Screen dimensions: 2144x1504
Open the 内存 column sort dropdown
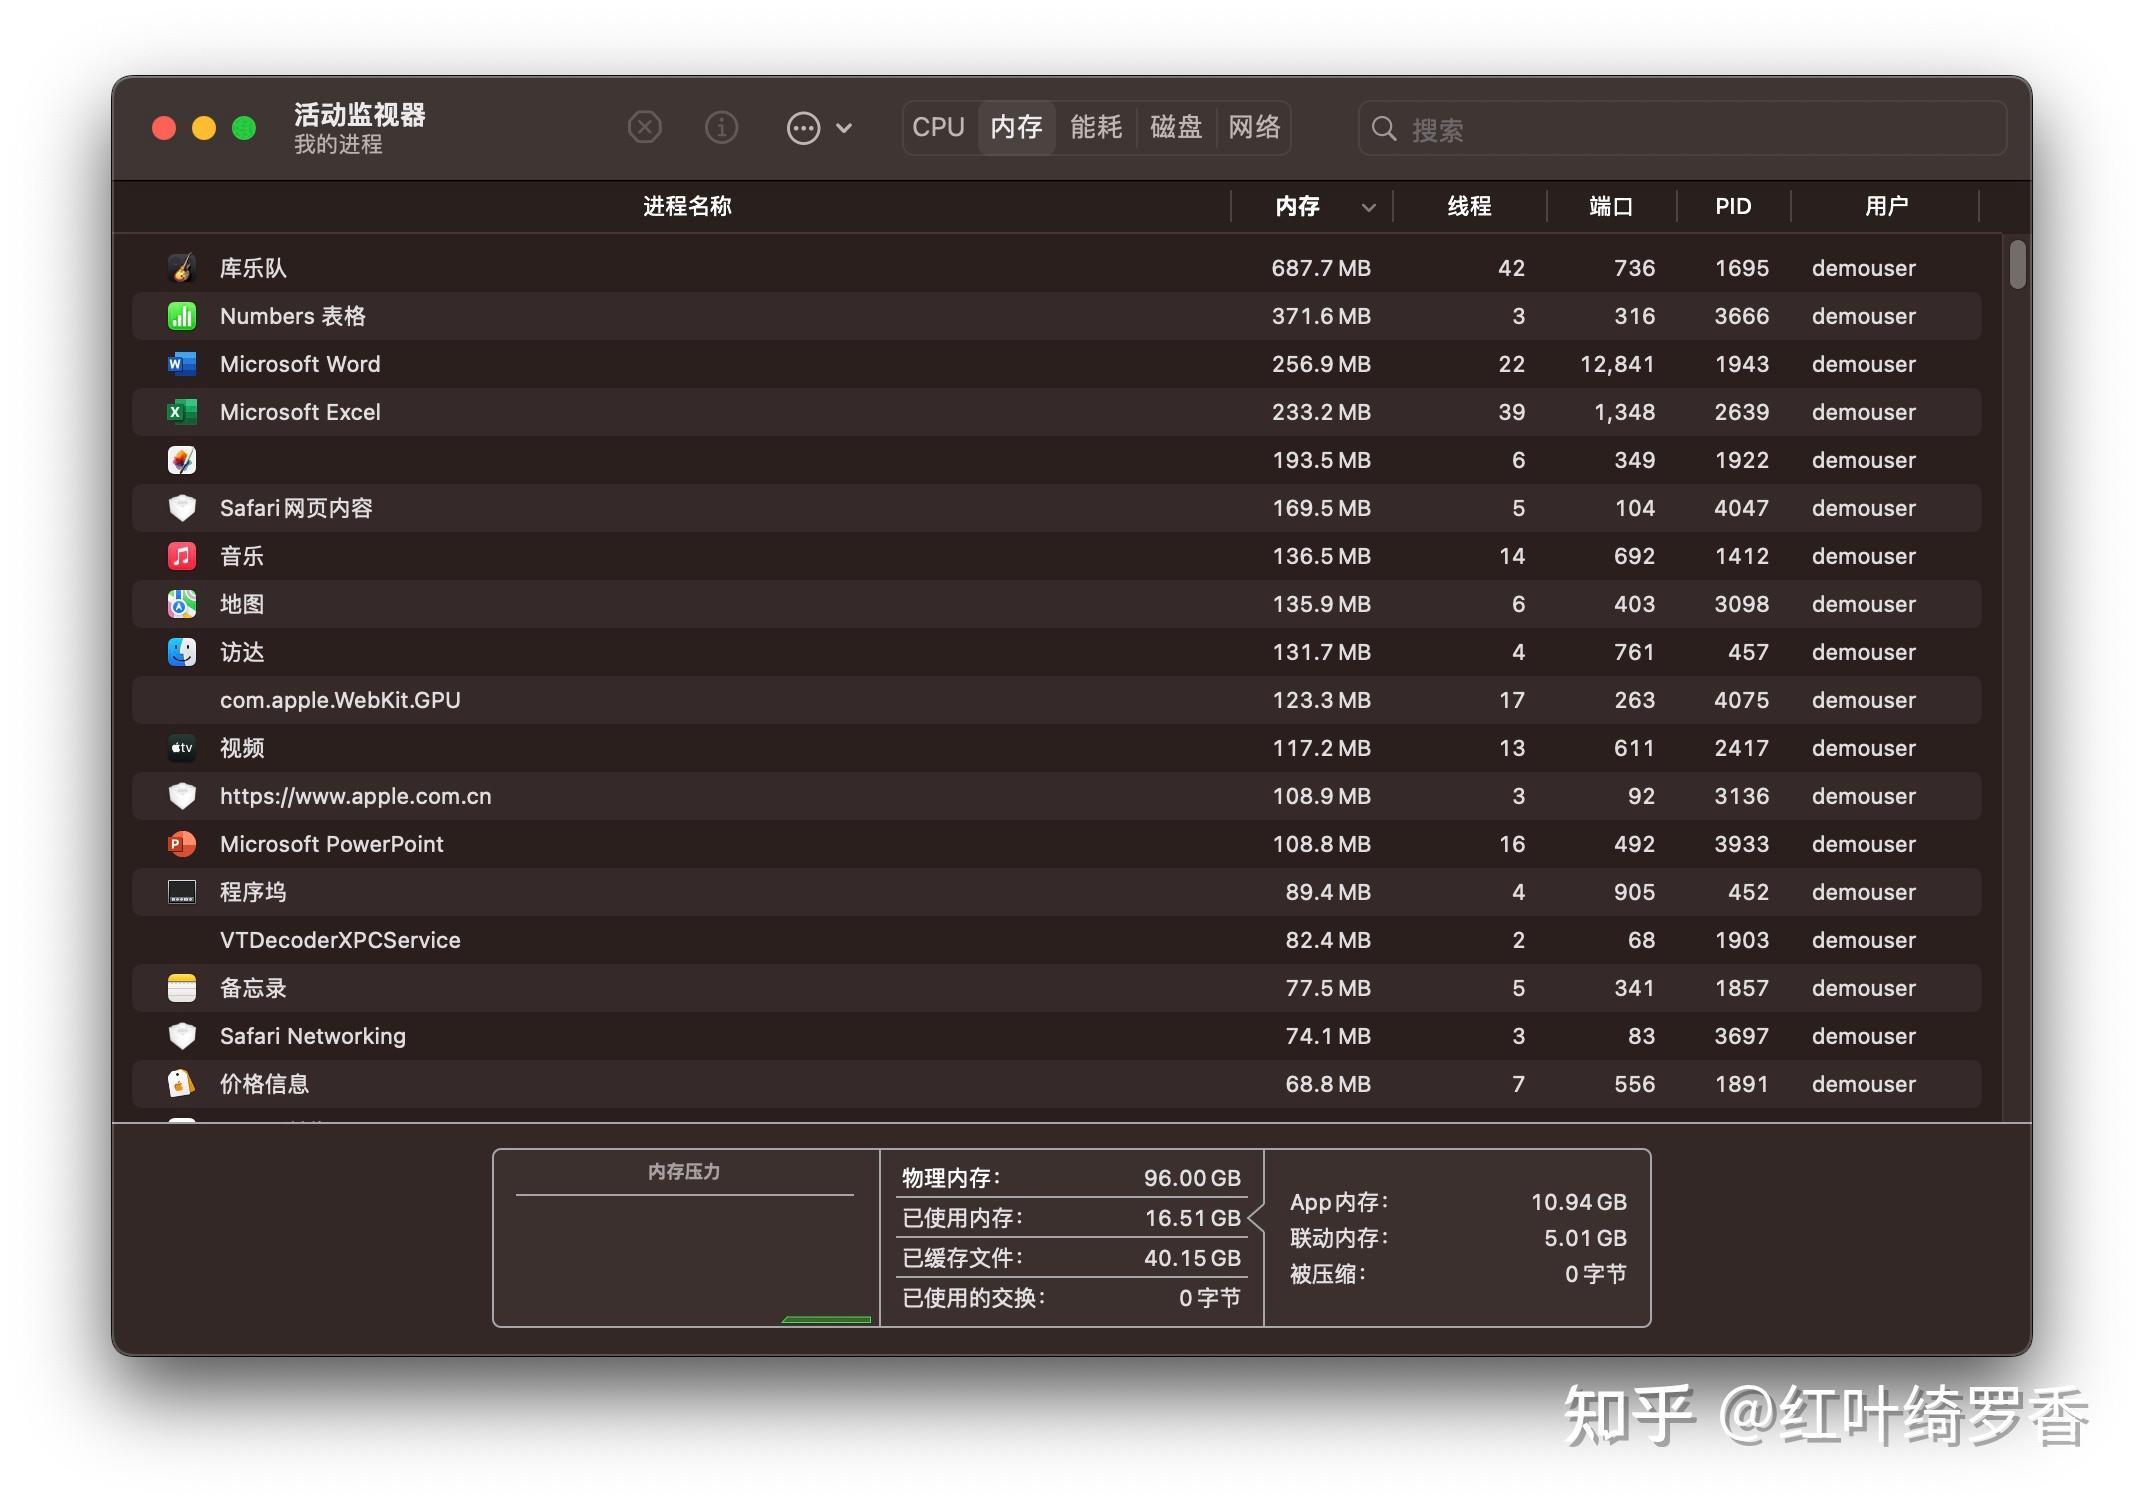tap(1368, 206)
